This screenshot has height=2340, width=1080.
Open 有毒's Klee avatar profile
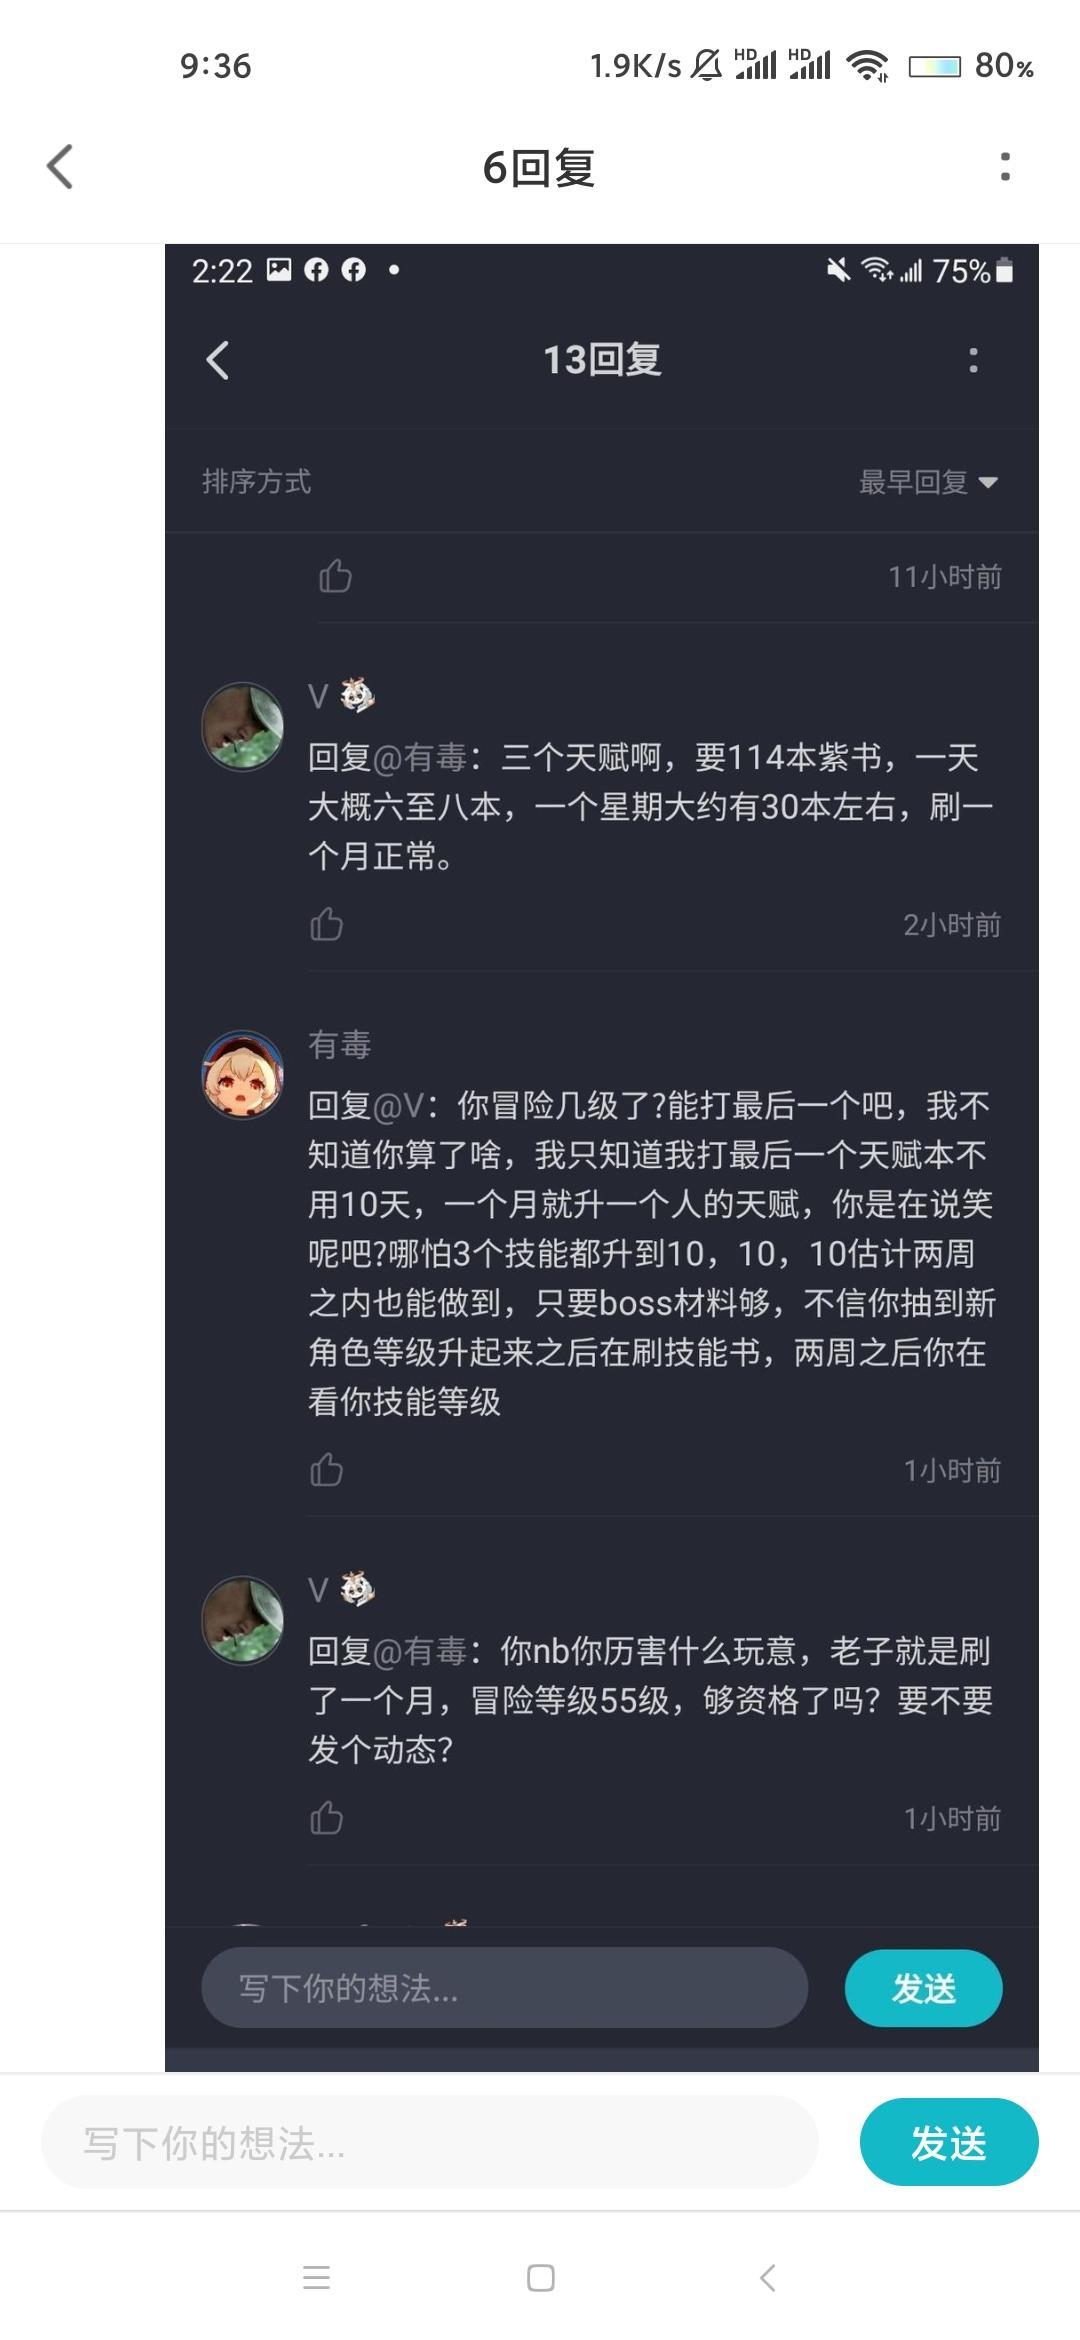click(x=243, y=1074)
